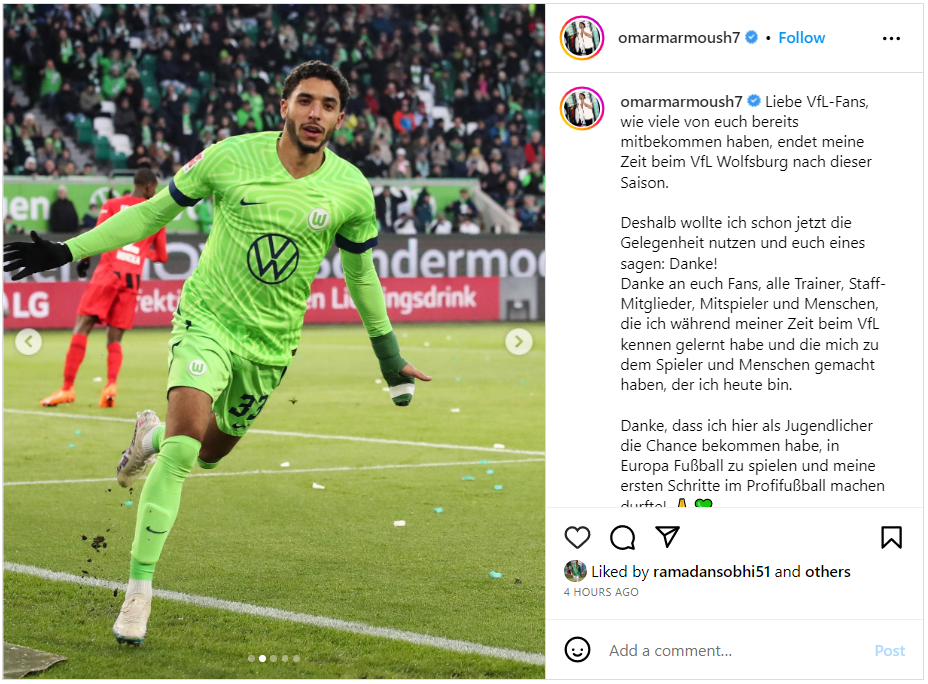Select the last carousel dot indicator
Viewport: 928px width, 684px height.
297,658
